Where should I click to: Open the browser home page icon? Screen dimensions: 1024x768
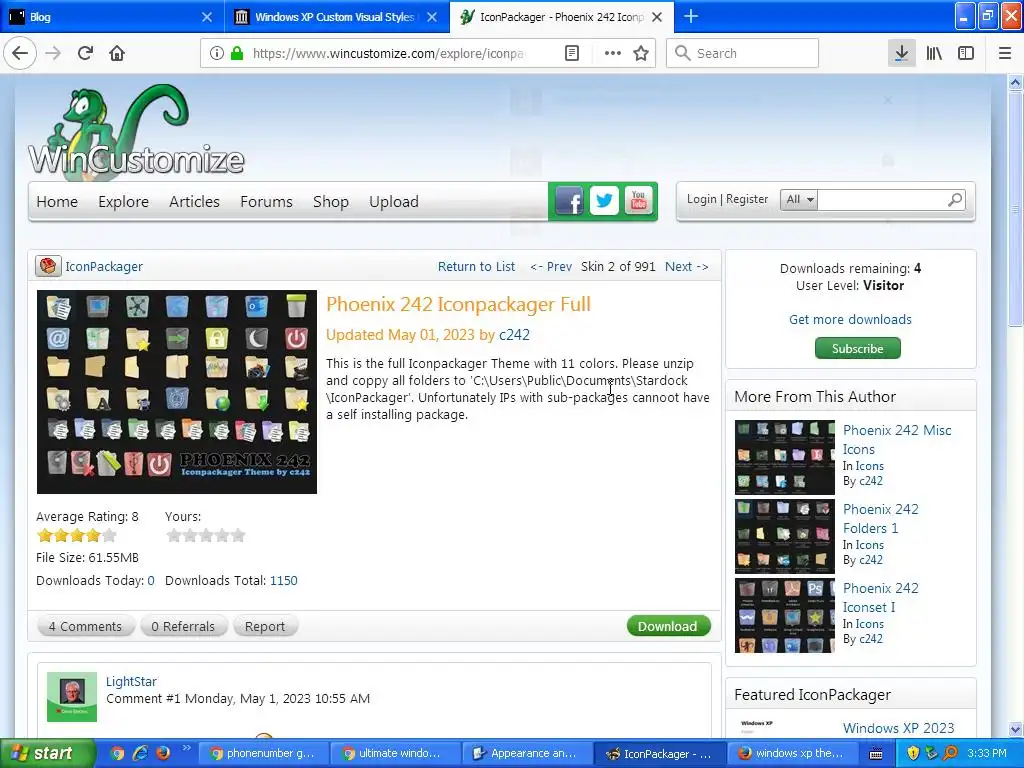coord(117,53)
